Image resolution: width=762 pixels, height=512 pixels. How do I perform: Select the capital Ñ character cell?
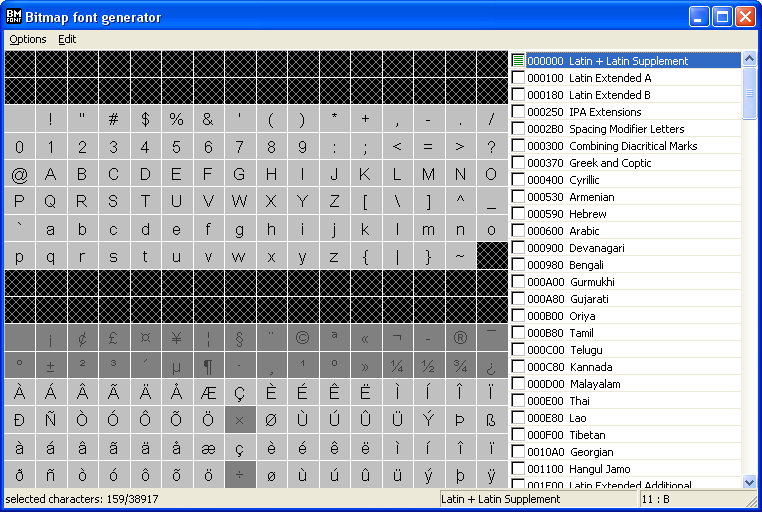point(51,420)
